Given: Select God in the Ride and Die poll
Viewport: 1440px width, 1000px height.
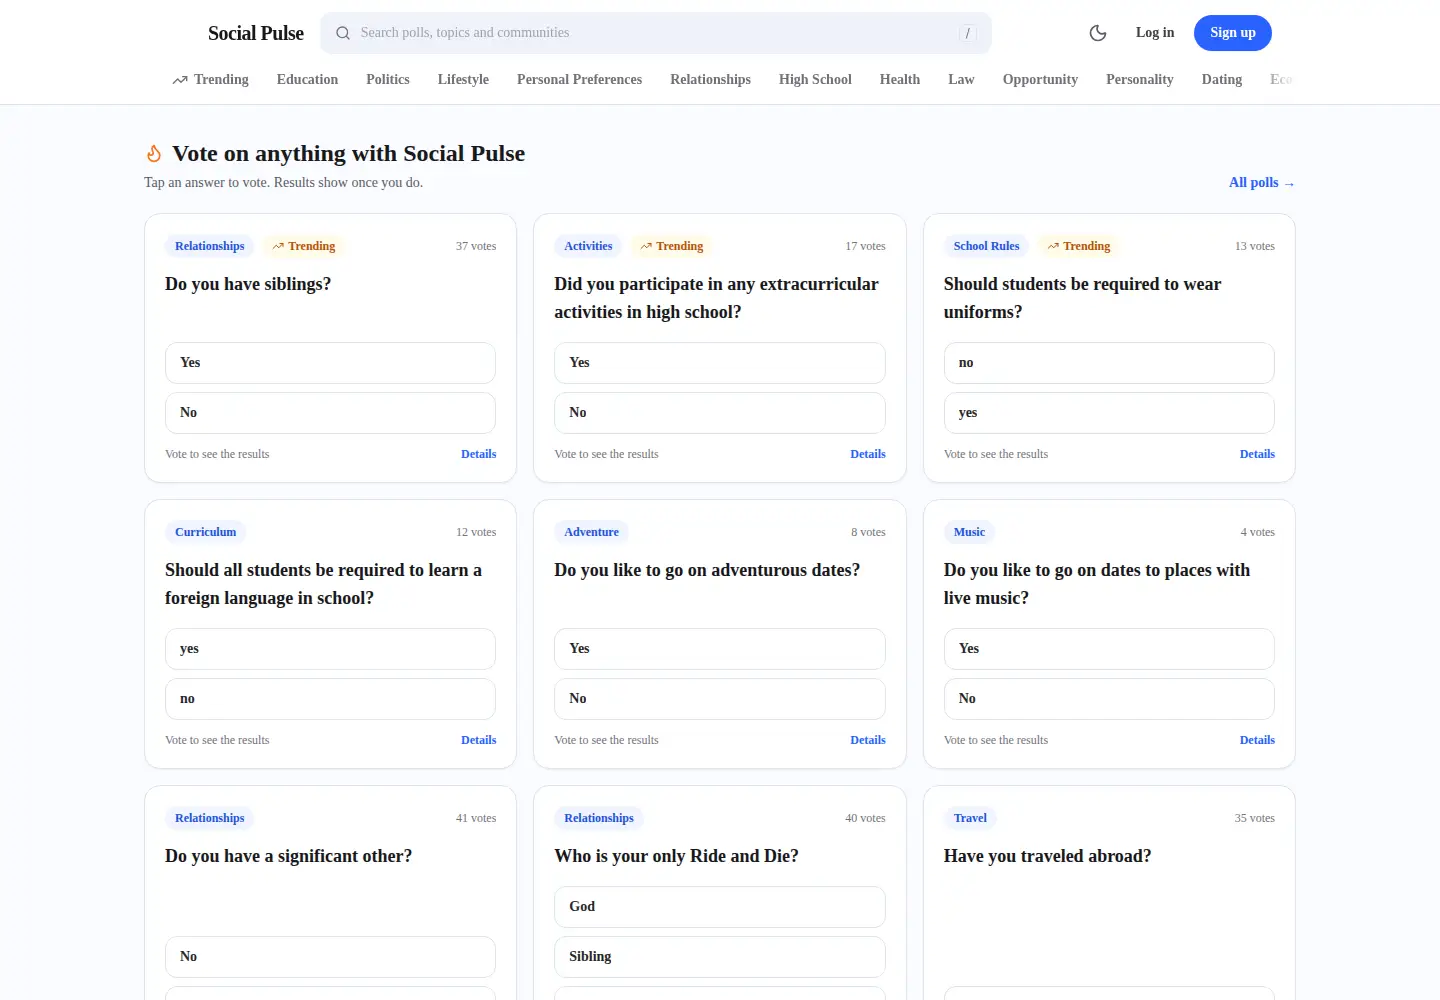Looking at the screenshot, I should point(720,907).
